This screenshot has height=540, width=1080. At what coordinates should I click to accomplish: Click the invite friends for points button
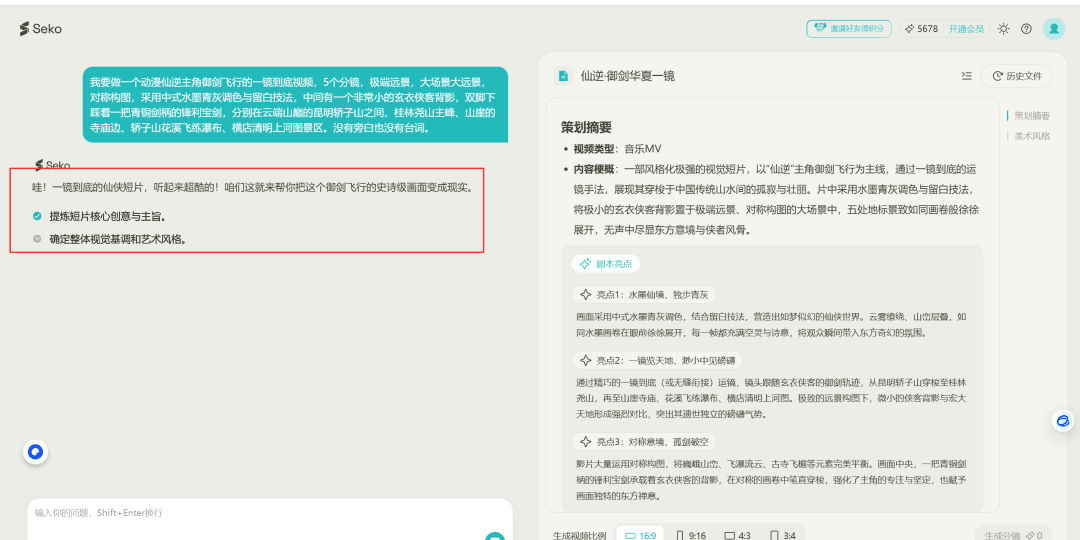pos(849,29)
